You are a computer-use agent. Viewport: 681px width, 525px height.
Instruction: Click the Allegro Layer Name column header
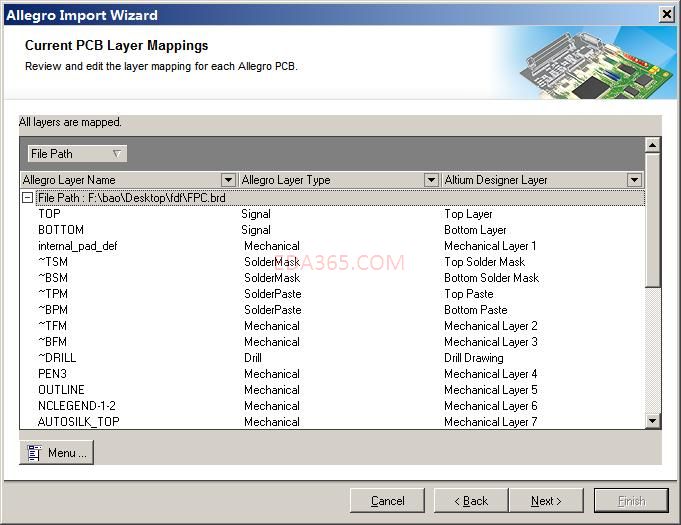[x=129, y=179]
